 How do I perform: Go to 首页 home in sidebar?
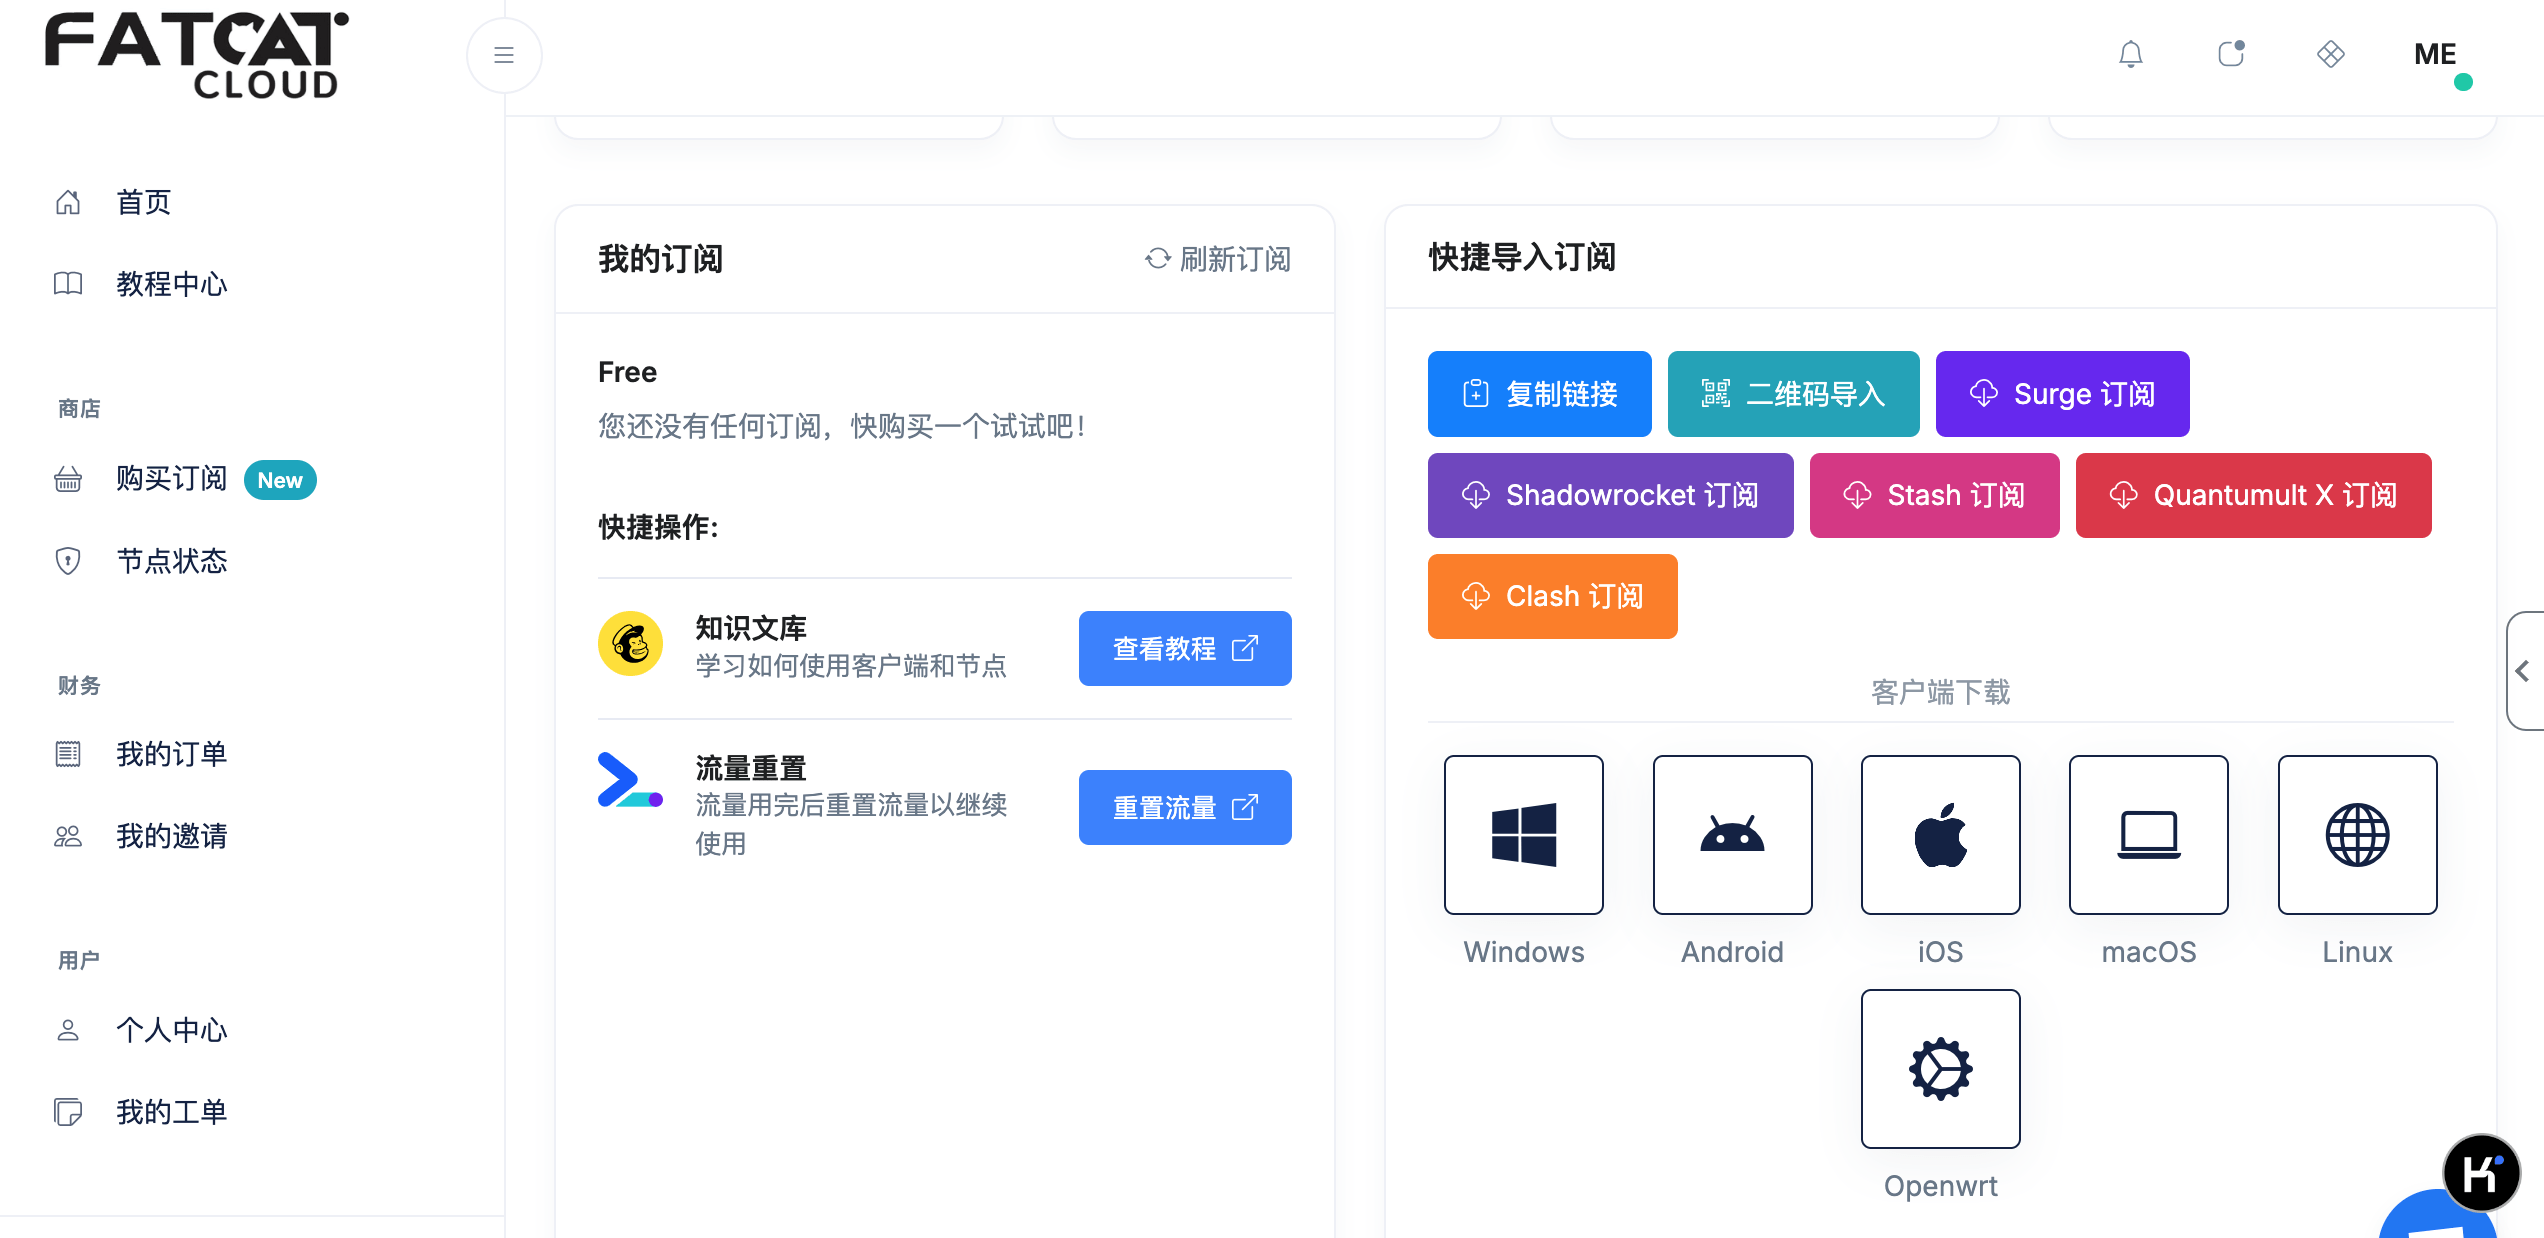click(144, 202)
